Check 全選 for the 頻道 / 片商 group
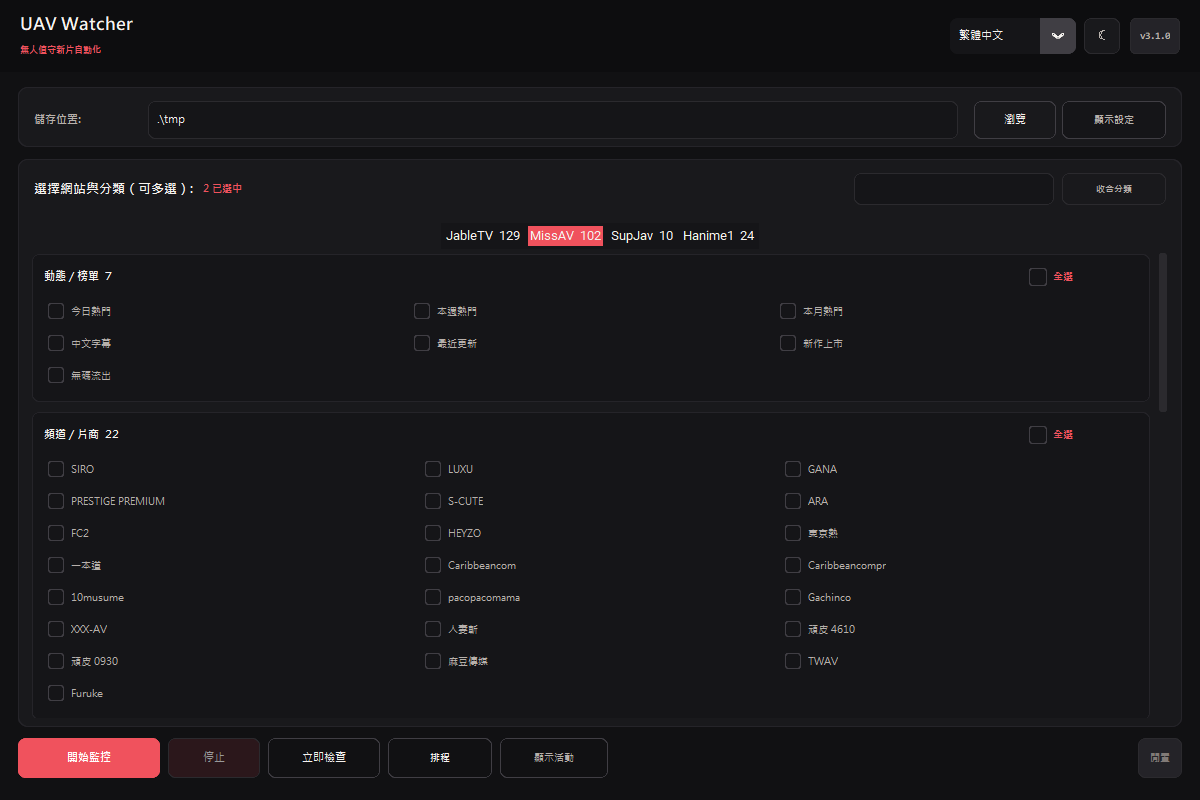Image resolution: width=1200 pixels, height=800 pixels. pyautogui.click(x=1038, y=435)
